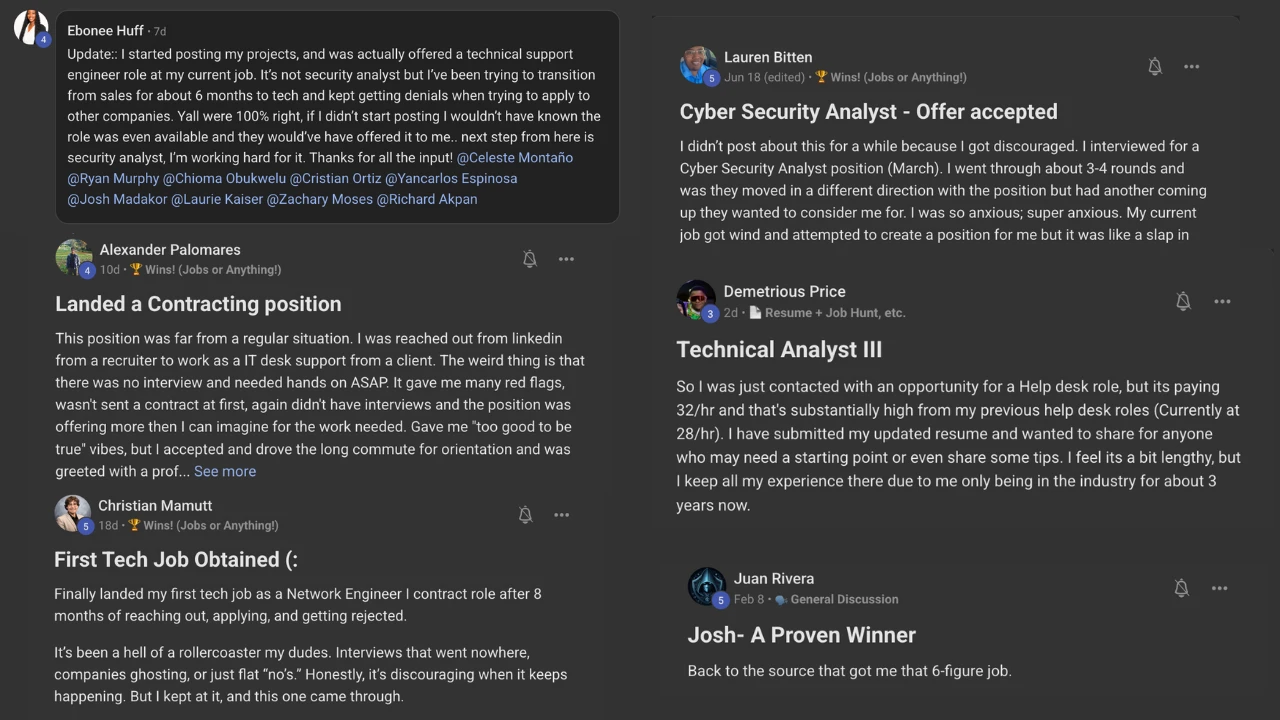The width and height of the screenshot is (1280, 720).
Task: Click Ebonee Huff's profile avatar
Action: pyautogui.click(x=31, y=27)
